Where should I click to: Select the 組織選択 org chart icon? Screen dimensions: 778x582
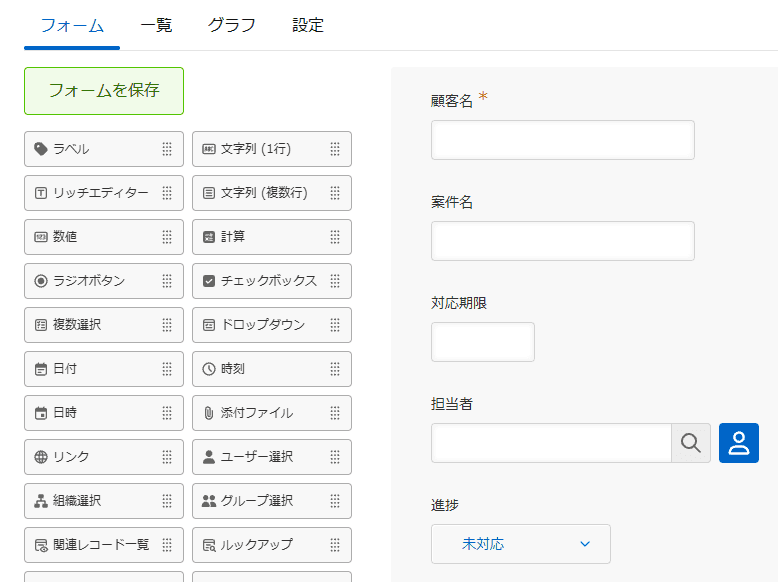pos(41,501)
